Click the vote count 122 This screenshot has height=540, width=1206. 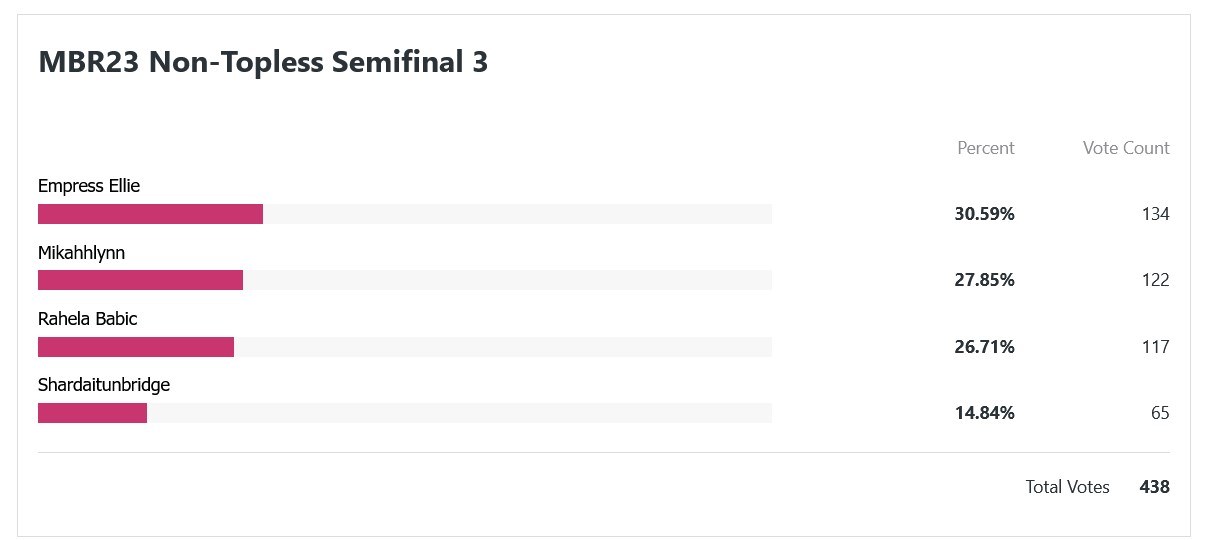pos(1155,280)
